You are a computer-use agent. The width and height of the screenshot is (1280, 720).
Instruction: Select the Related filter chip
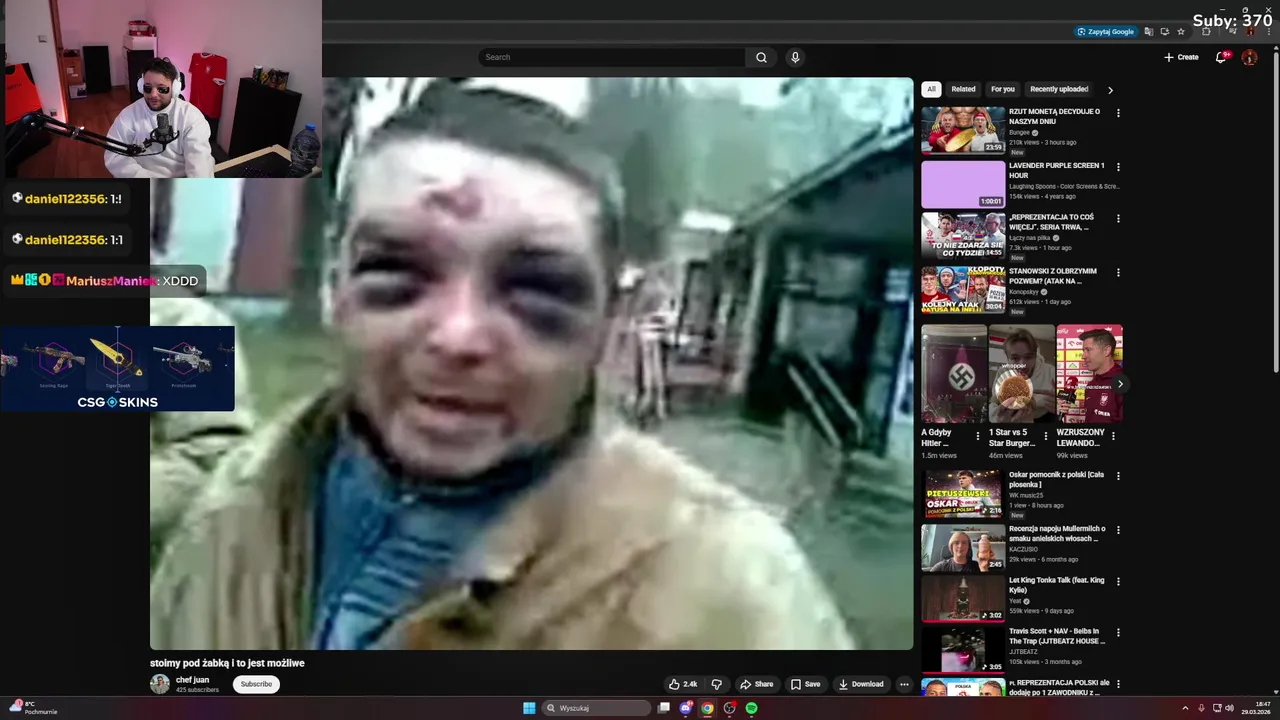pos(963,89)
